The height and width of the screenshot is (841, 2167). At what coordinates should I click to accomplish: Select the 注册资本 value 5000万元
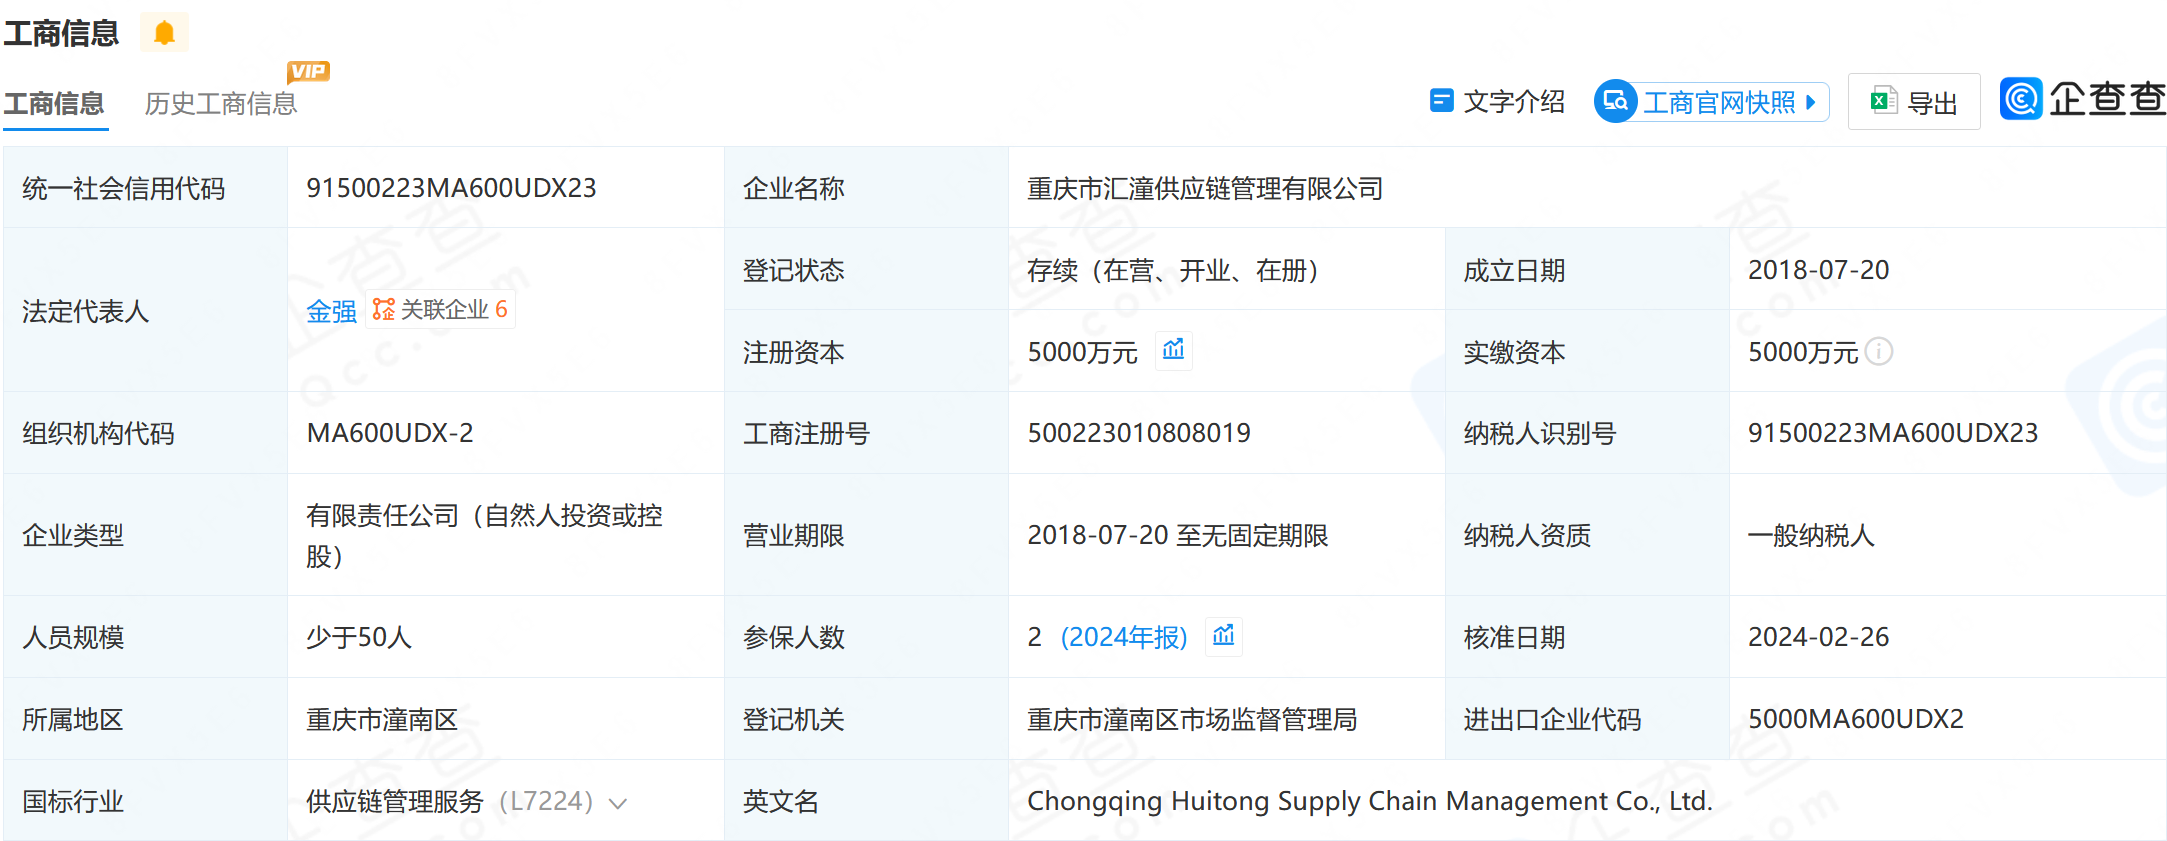1083,353
